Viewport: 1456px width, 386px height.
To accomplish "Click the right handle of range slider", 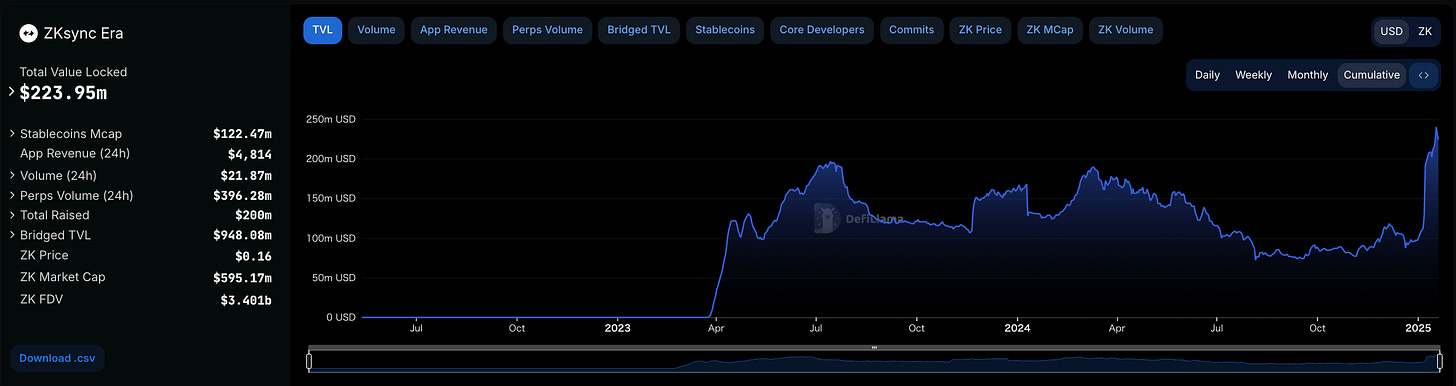I will point(1441,361).
